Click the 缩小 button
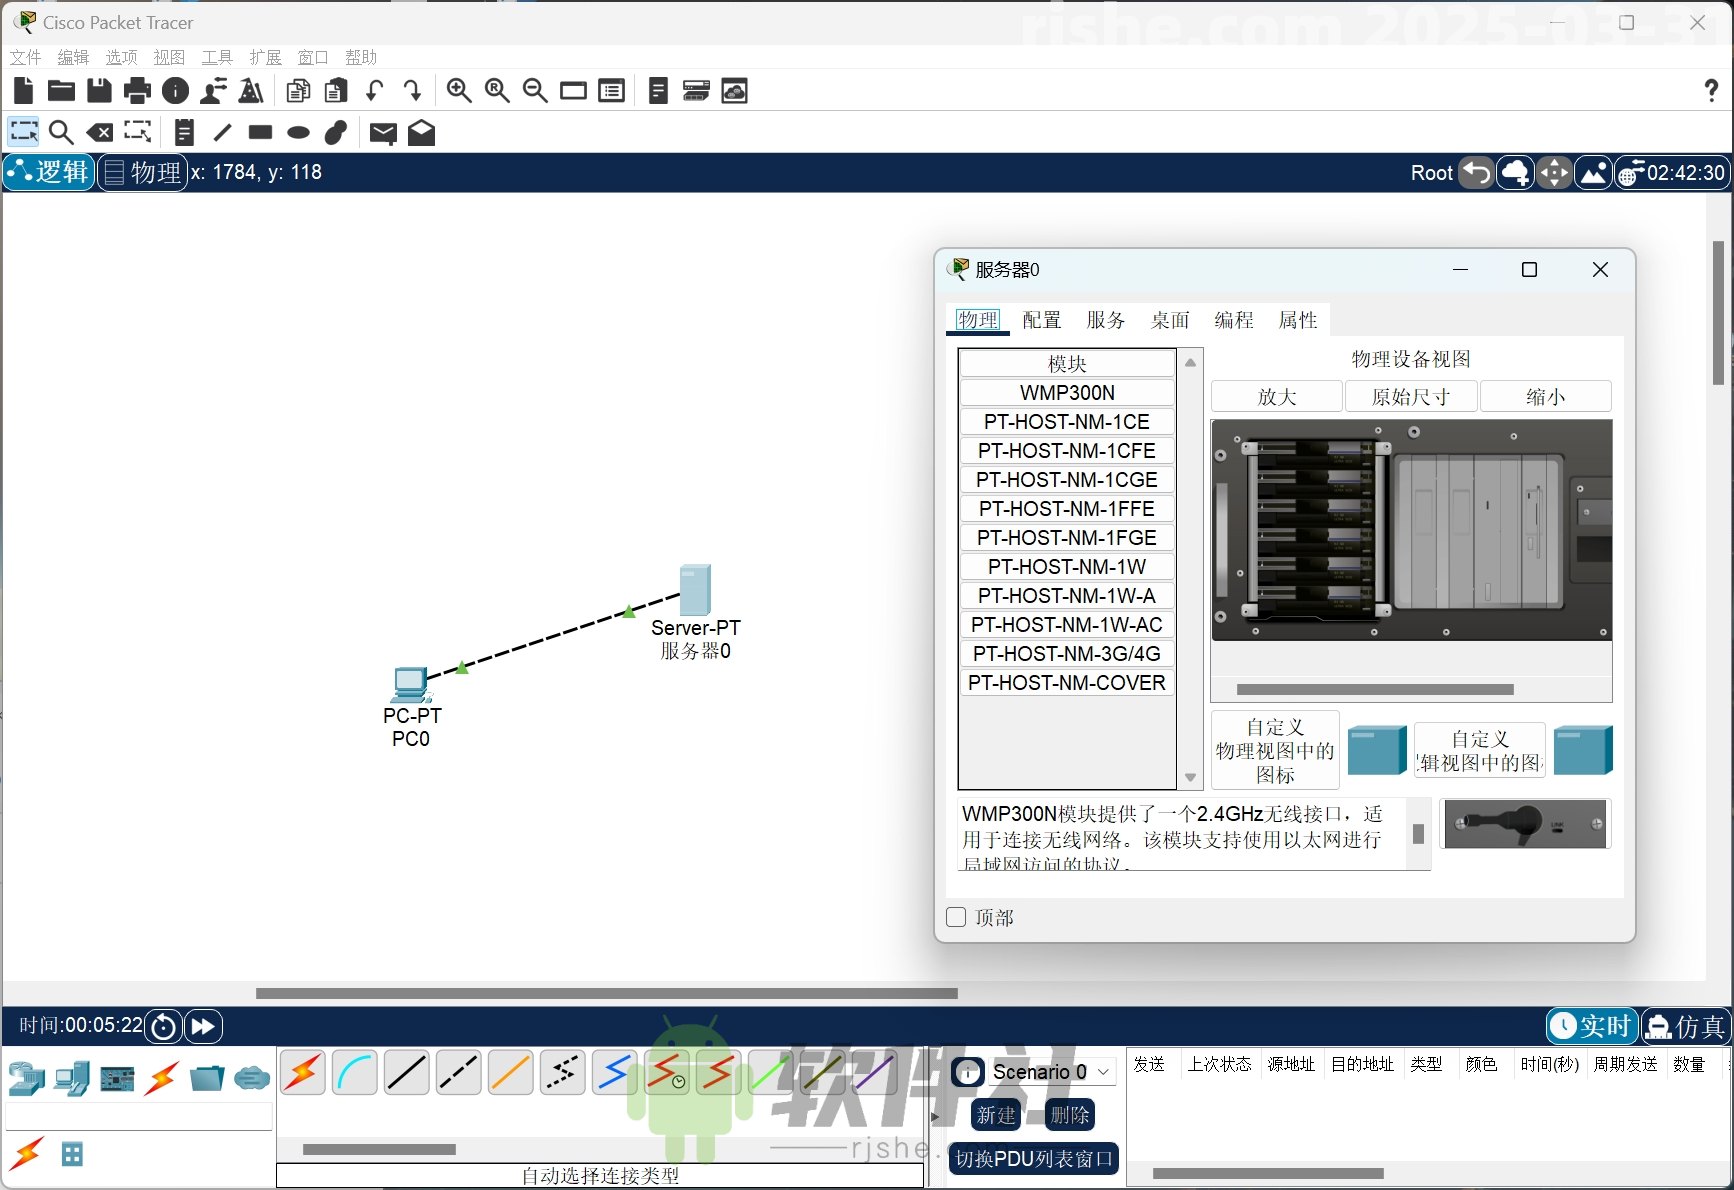1734x1190 pixels. click(1546, 397)
